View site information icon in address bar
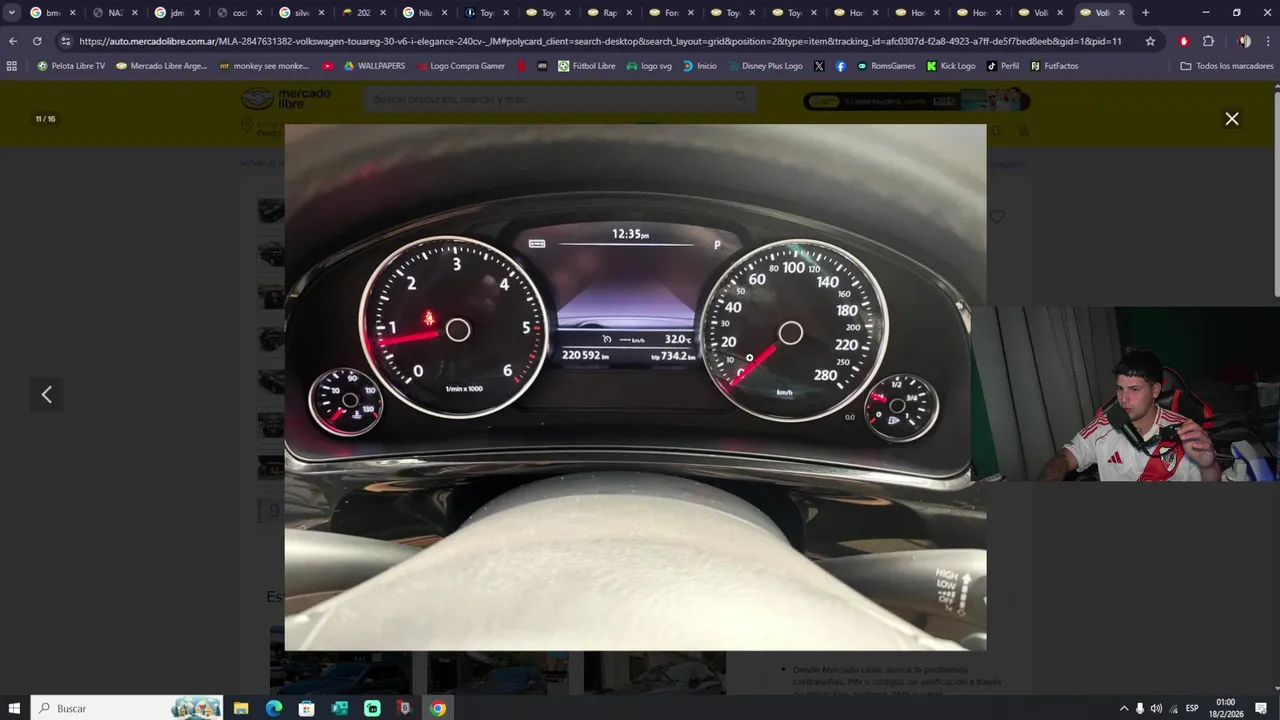 [x=65, y=41]
